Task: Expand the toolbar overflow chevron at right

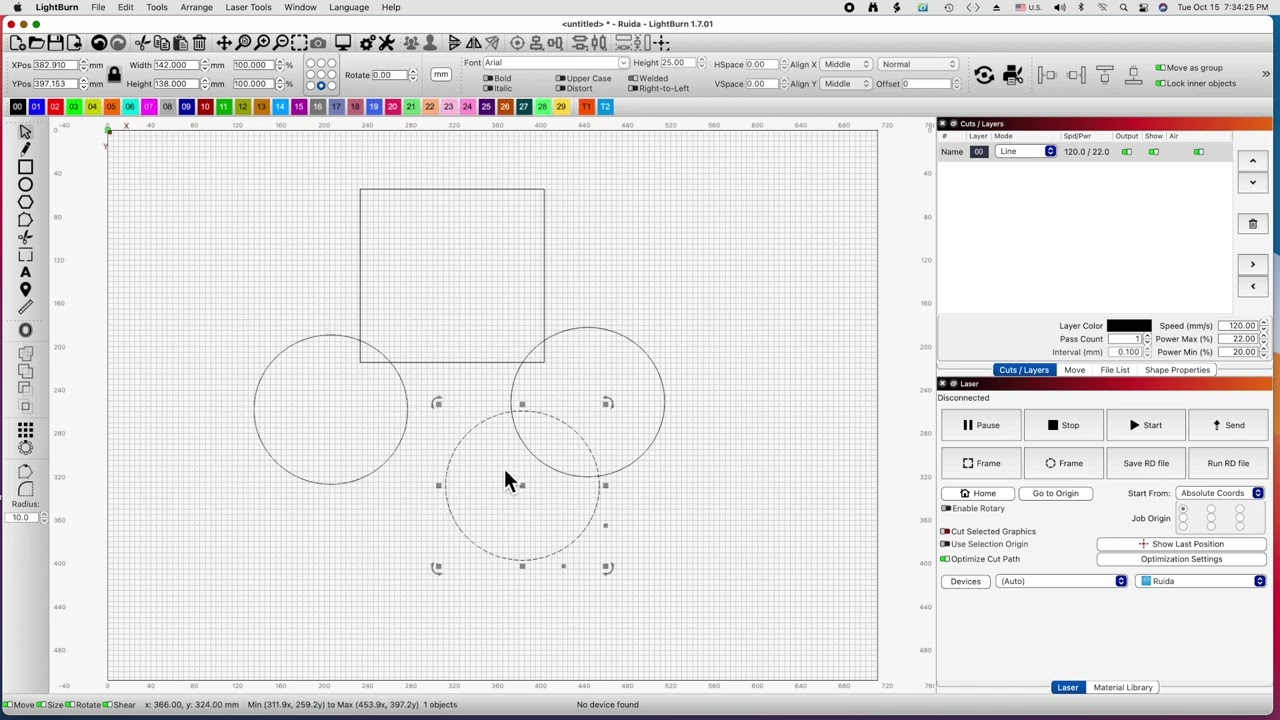Action: tap(1266, 74)
